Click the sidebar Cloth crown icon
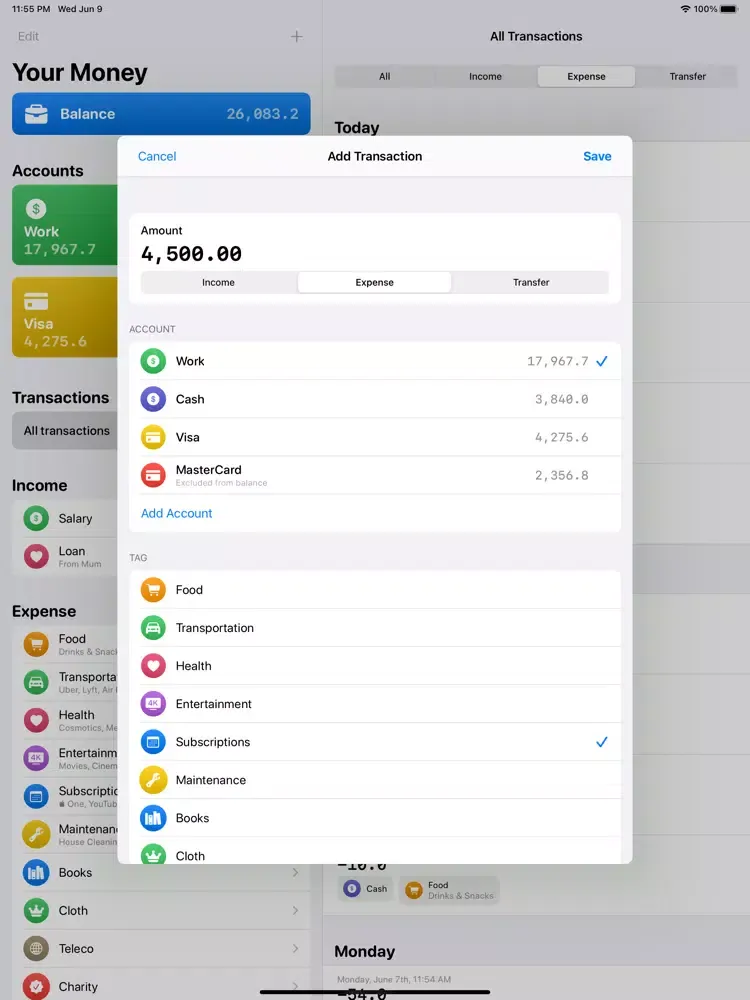Image resolution: width=750 pixels, height=1000 pixels. (36, 911)
